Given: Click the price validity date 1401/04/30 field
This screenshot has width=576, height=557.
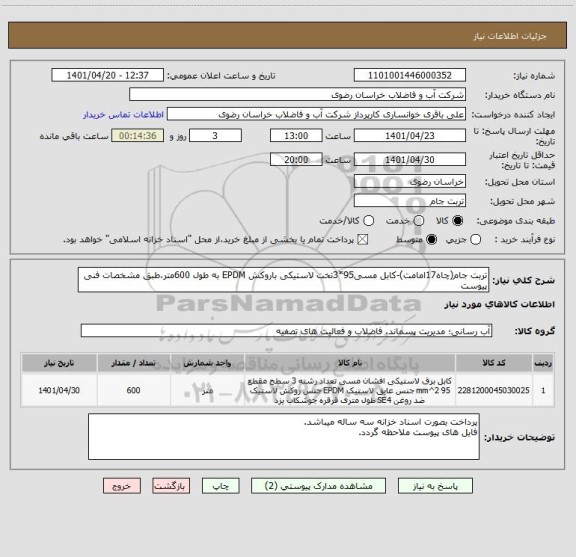Looking at the screenshot, I should (x=410, y=159).
